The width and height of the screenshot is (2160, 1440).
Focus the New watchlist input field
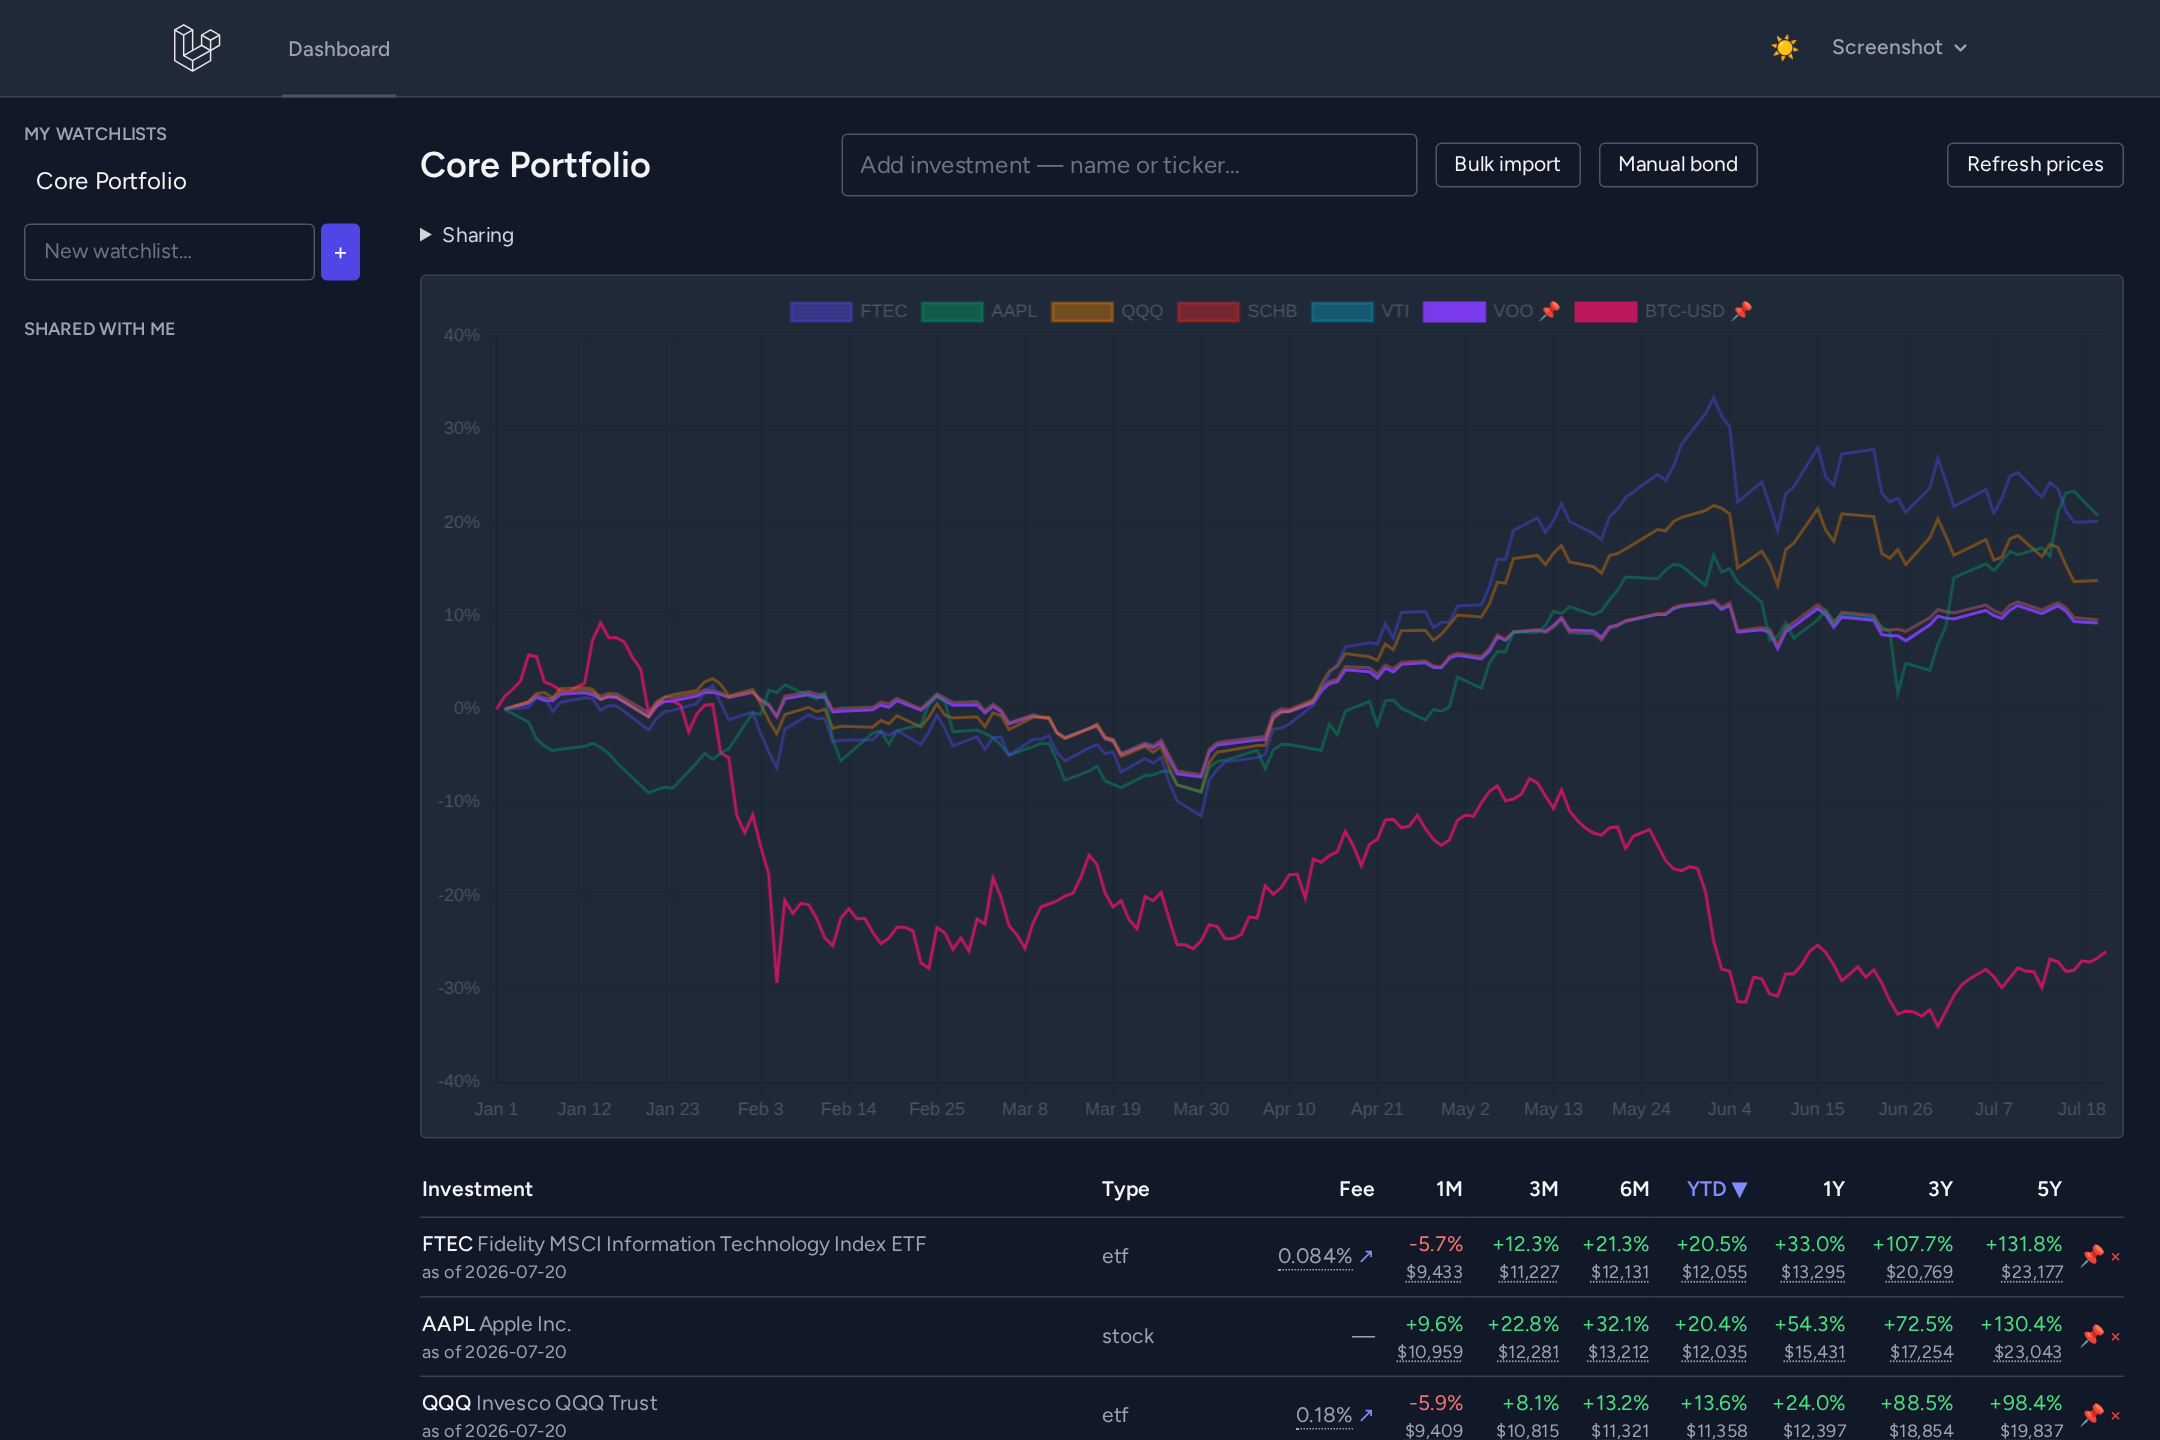(x=169, y=252)
